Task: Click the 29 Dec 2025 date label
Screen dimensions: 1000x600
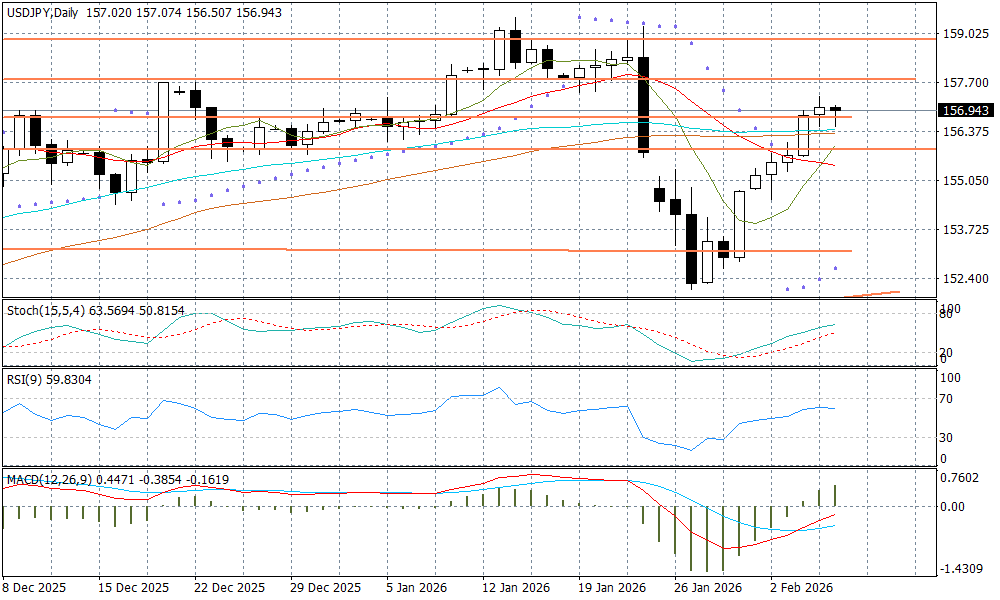Action: 327,588
